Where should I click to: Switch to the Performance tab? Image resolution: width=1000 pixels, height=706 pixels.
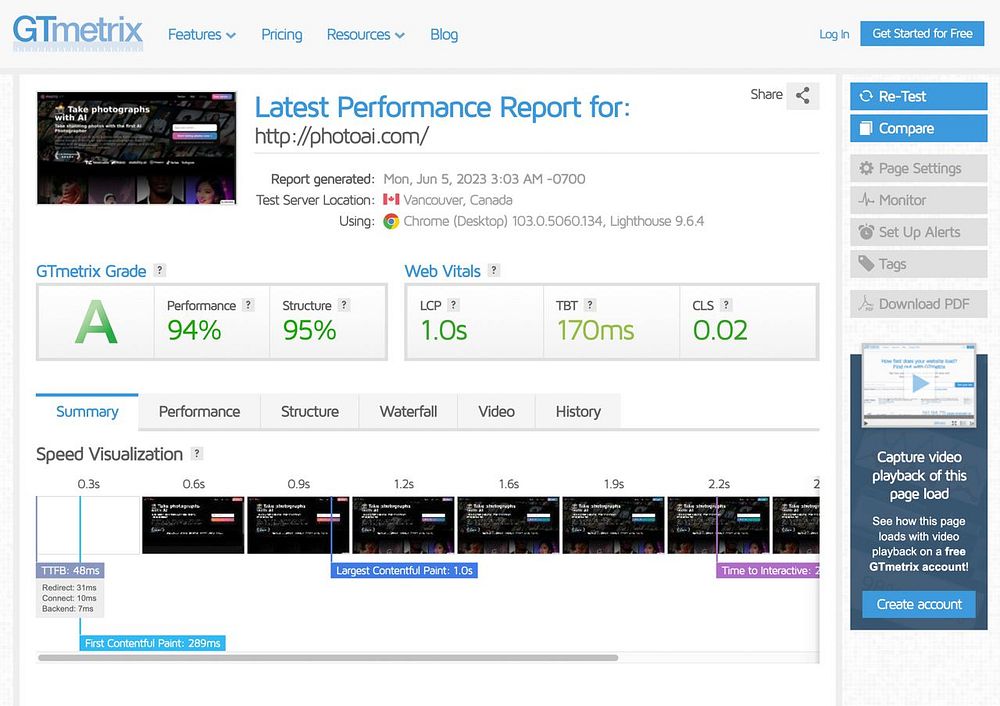coord(200,412)
